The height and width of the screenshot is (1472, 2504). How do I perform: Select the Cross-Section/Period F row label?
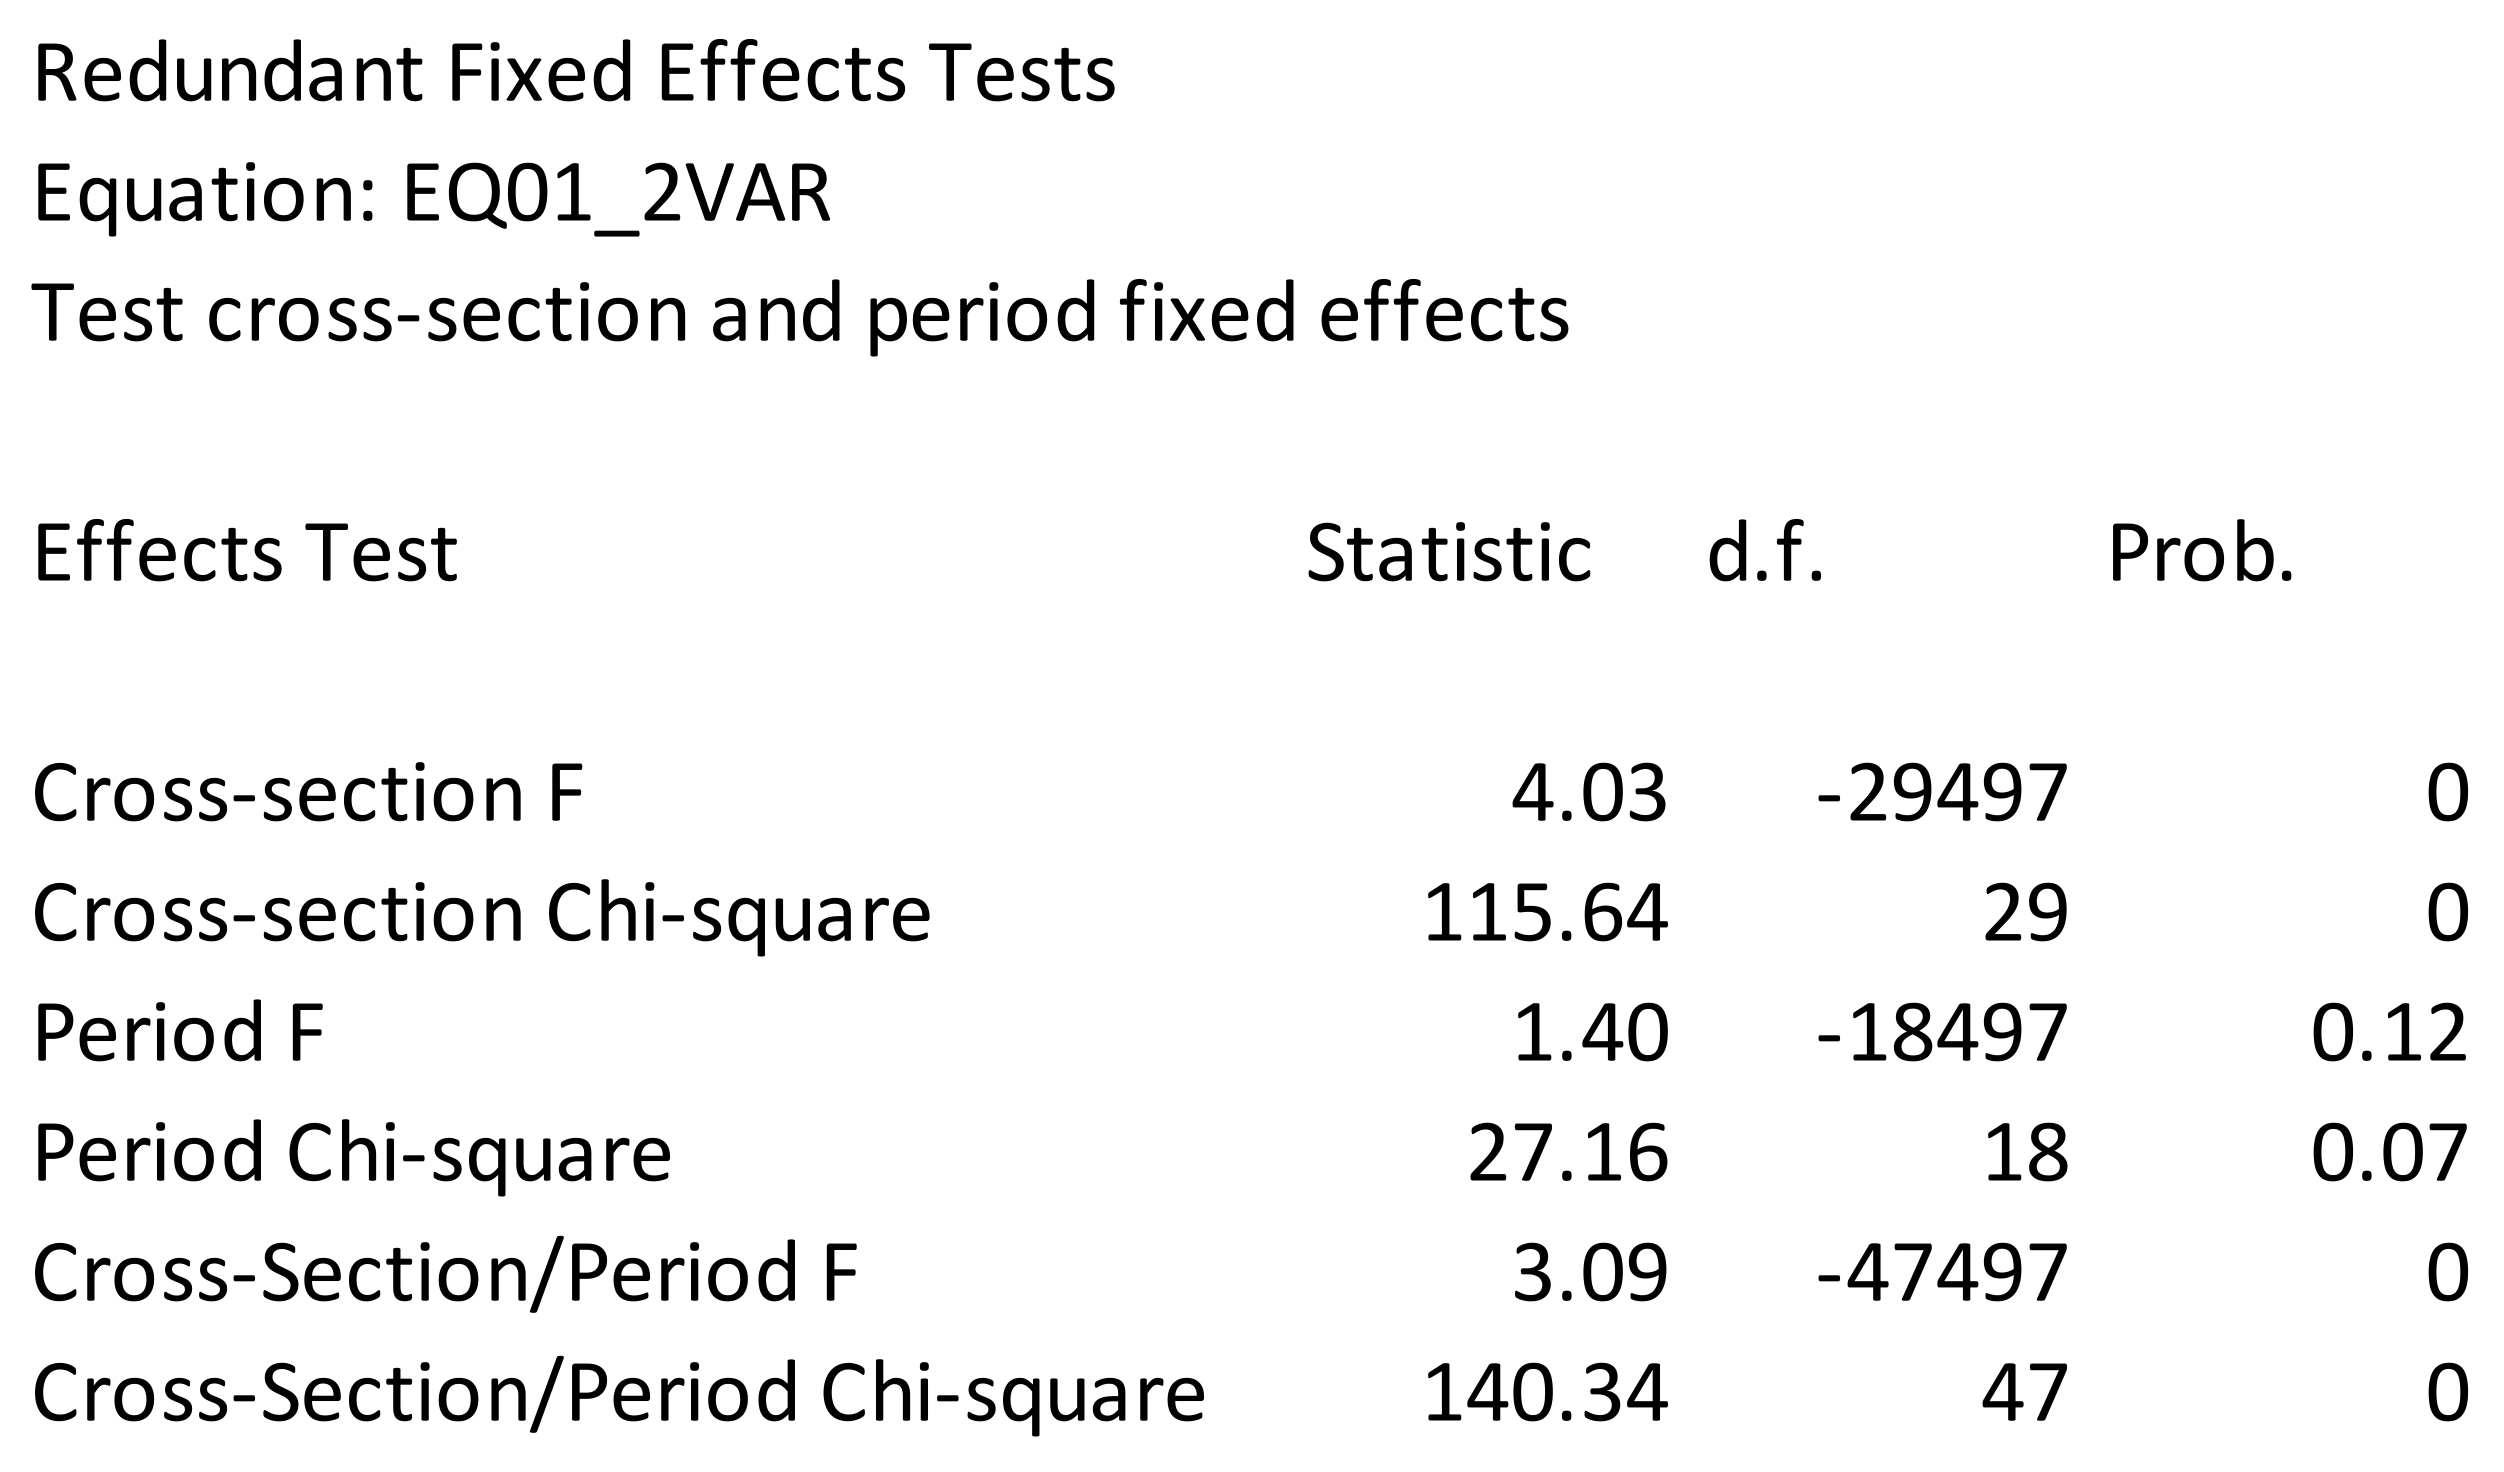[x=445, y=1273]
